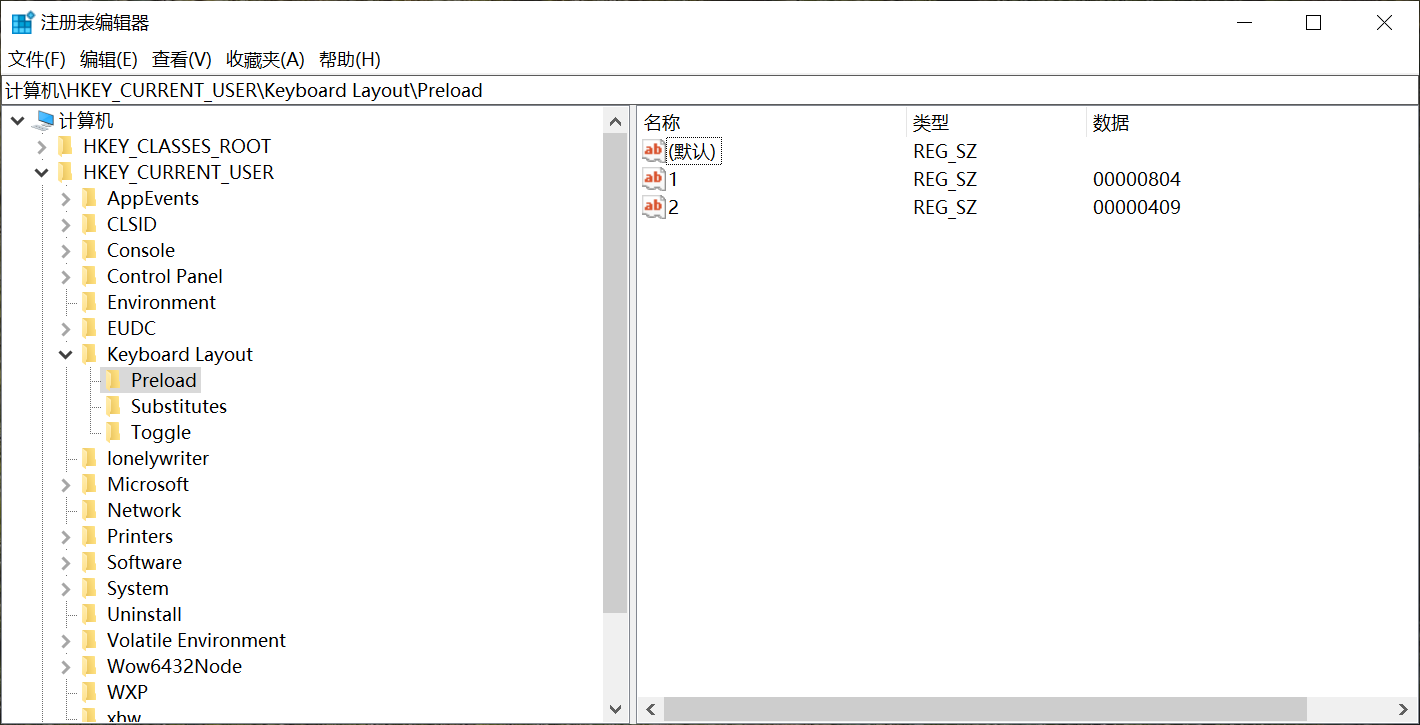Sort by the 类型 column header
This screenshot has height=725, width=1420.
tap(996, 123)
